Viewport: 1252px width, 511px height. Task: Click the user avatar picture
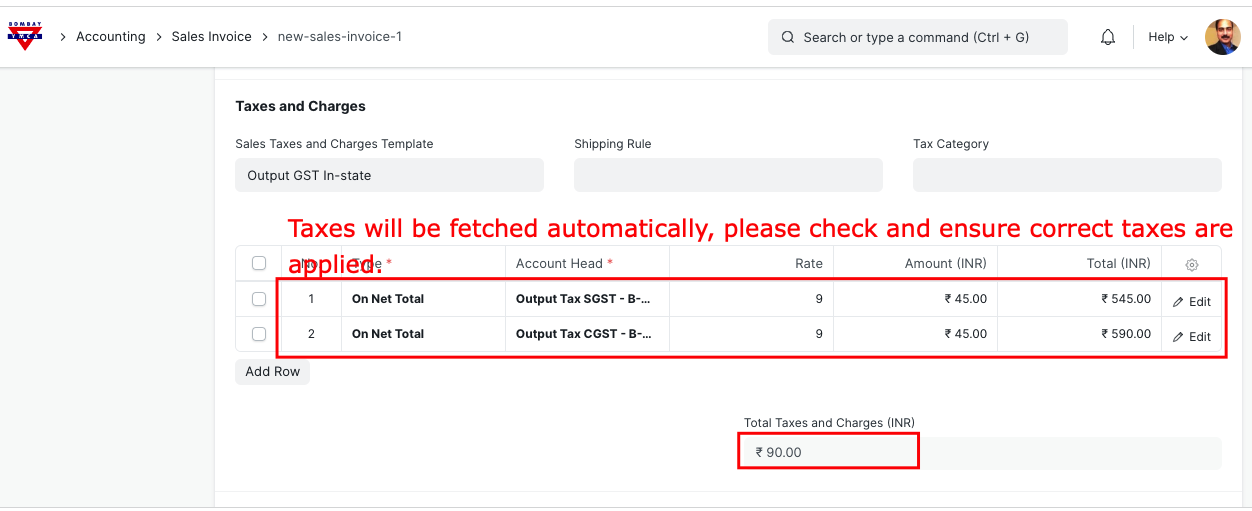1222,37
